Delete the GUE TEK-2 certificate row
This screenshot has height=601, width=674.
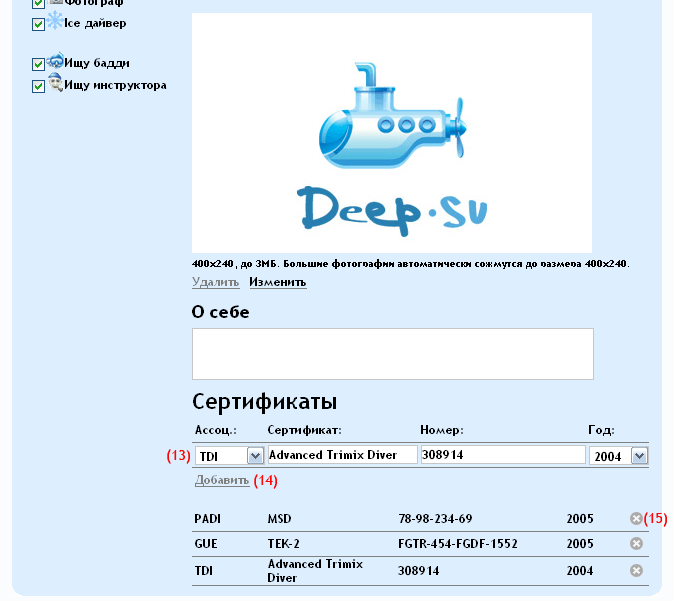[x=636, y=544]
